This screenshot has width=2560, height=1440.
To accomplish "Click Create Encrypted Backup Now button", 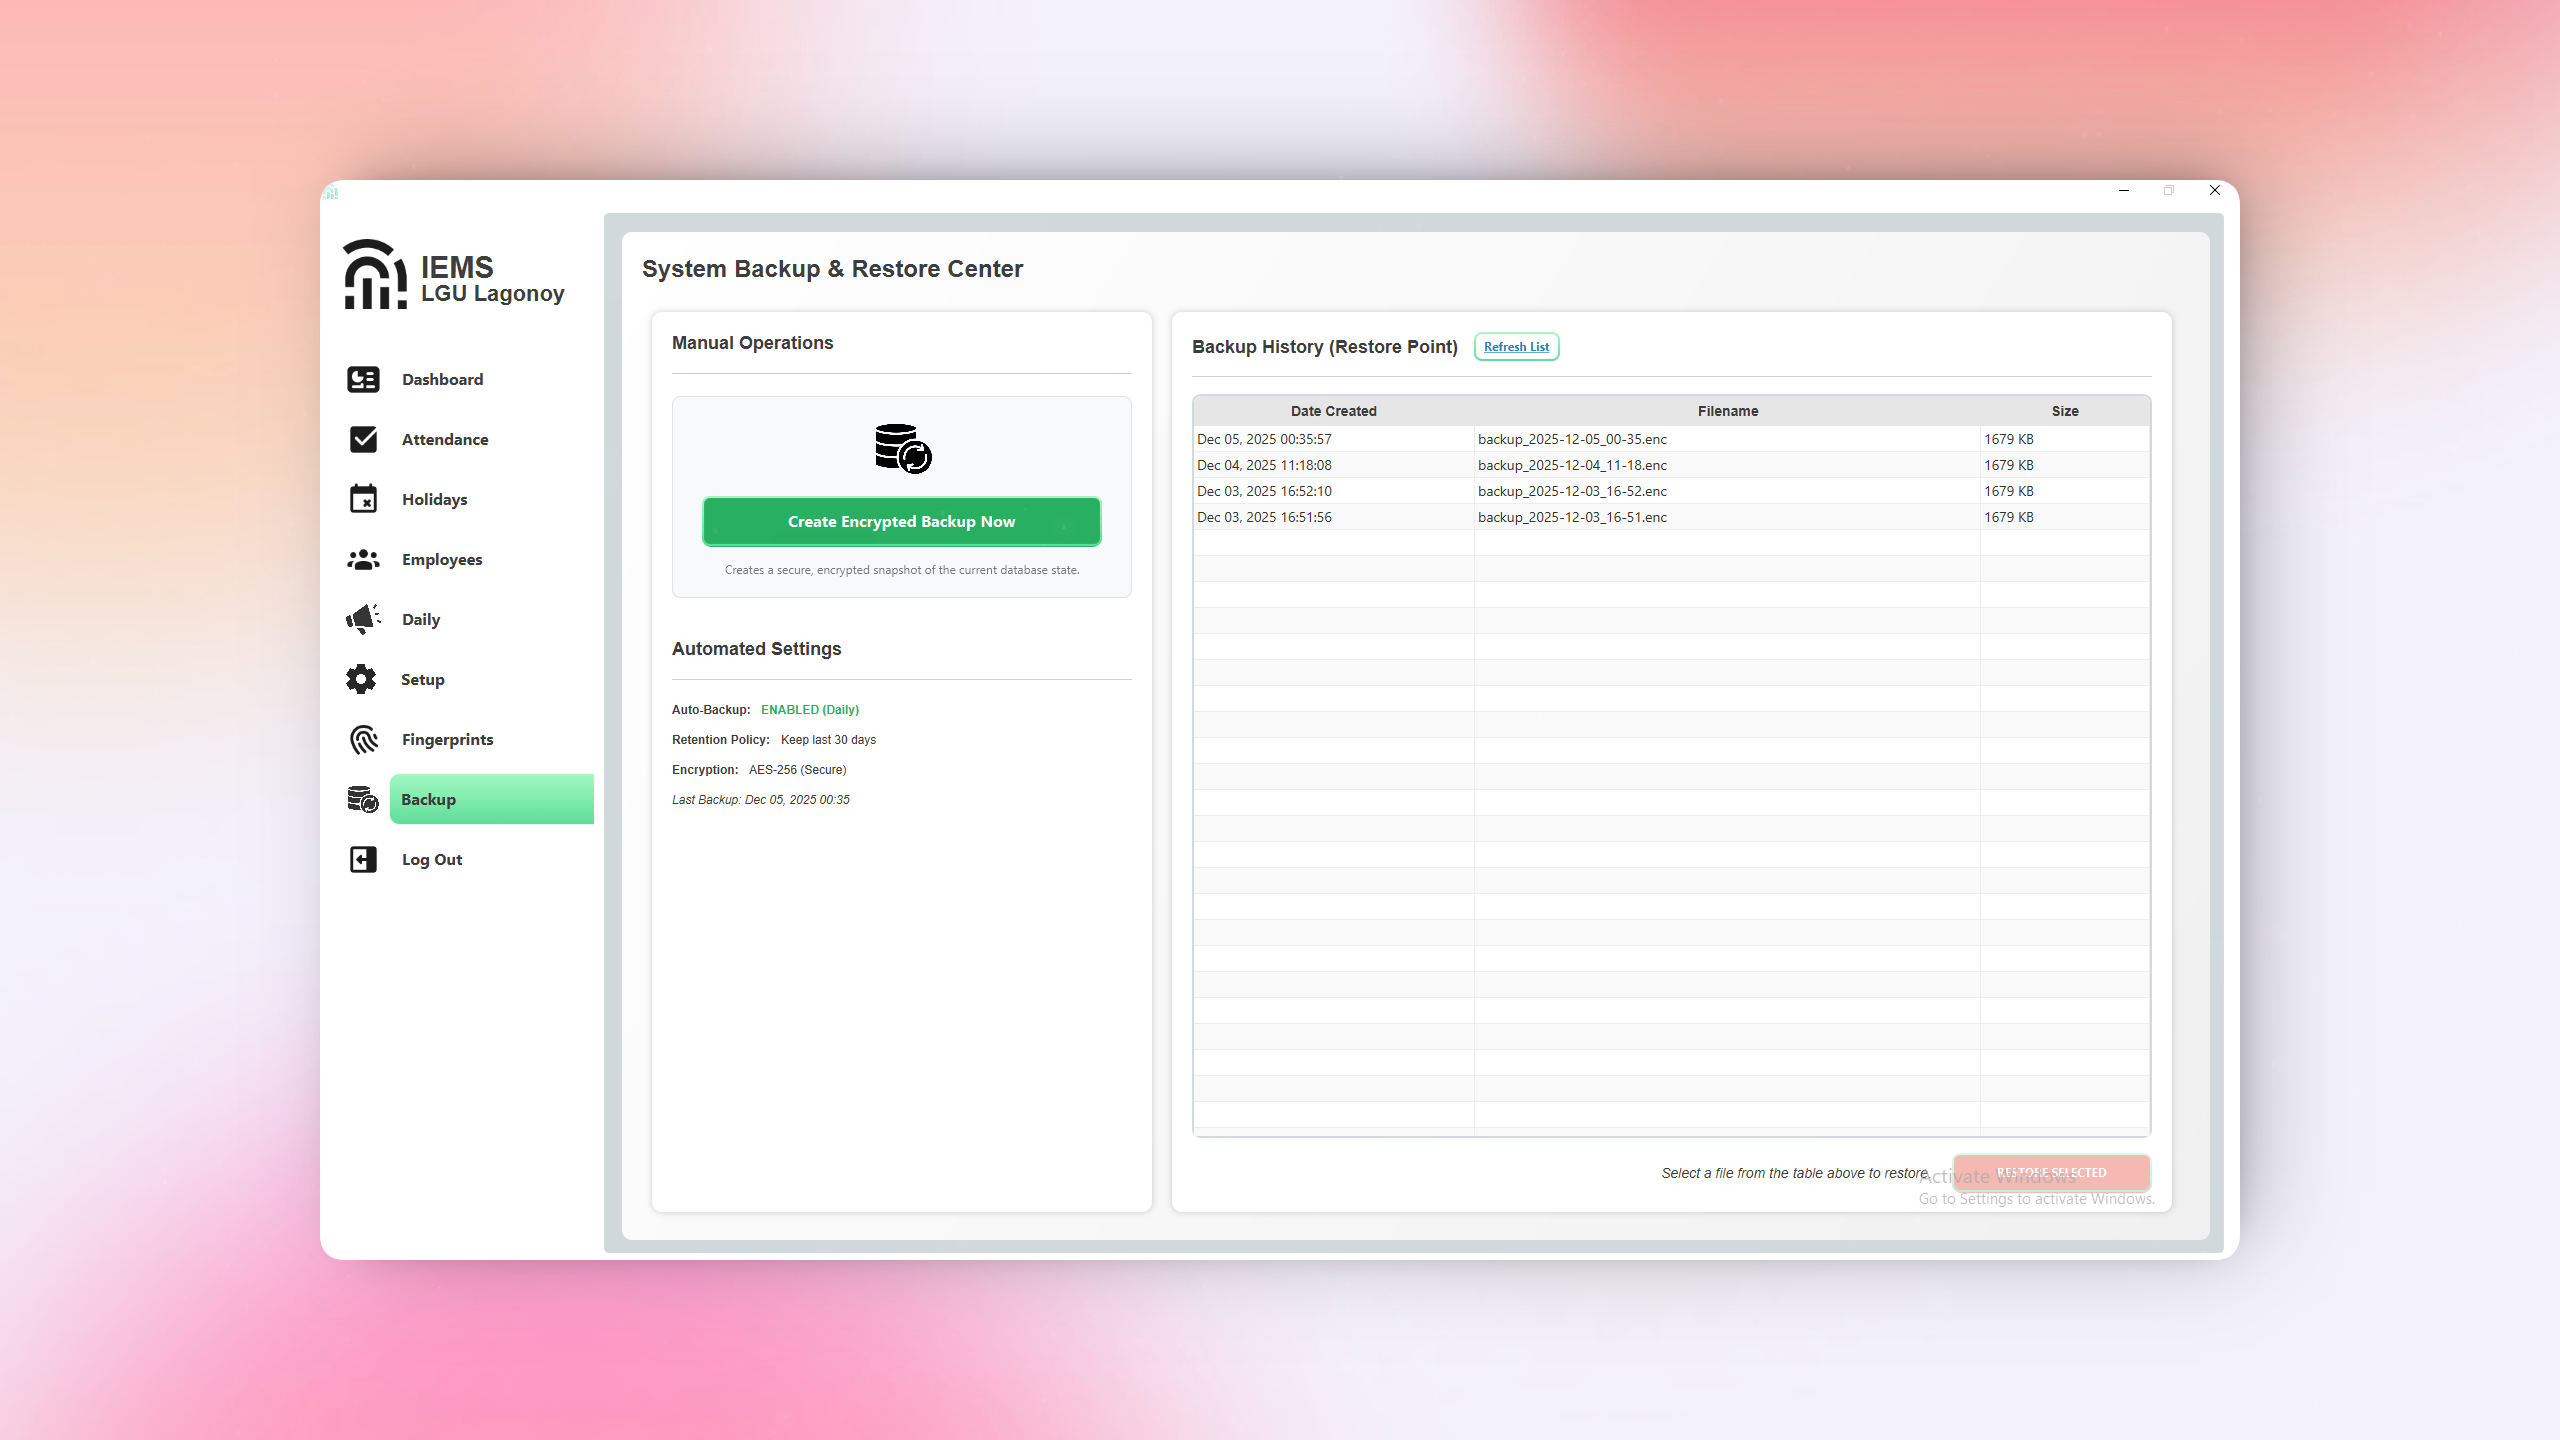I will 902,522.
